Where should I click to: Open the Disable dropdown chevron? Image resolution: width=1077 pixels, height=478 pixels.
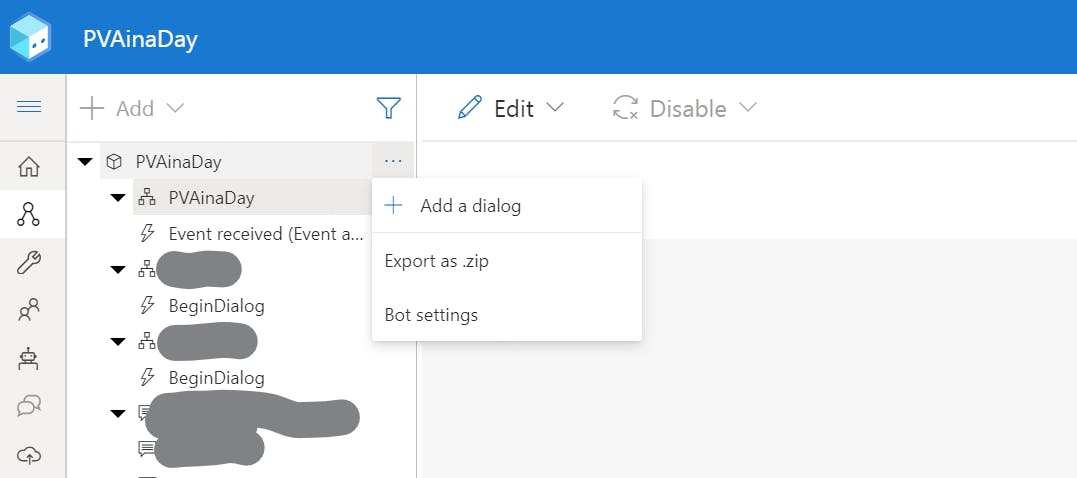coord(747,107)
